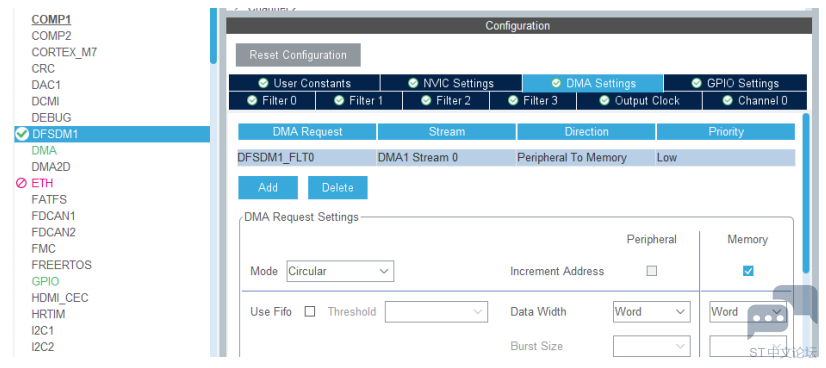This screenshot has width=826, height=368.
Task: Select DCMI in the peripheral list
Action: coord(45,101)
